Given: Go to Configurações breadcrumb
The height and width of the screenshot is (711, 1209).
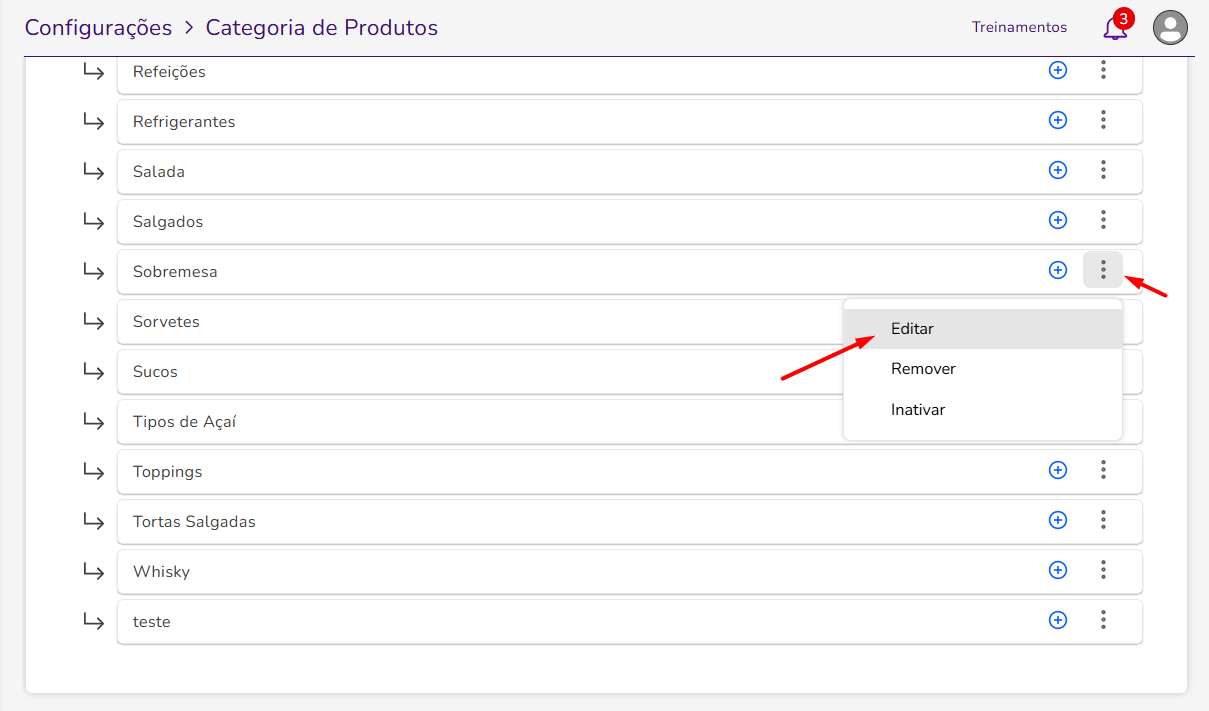Looking at the screenshot, I should coord(98,28).
